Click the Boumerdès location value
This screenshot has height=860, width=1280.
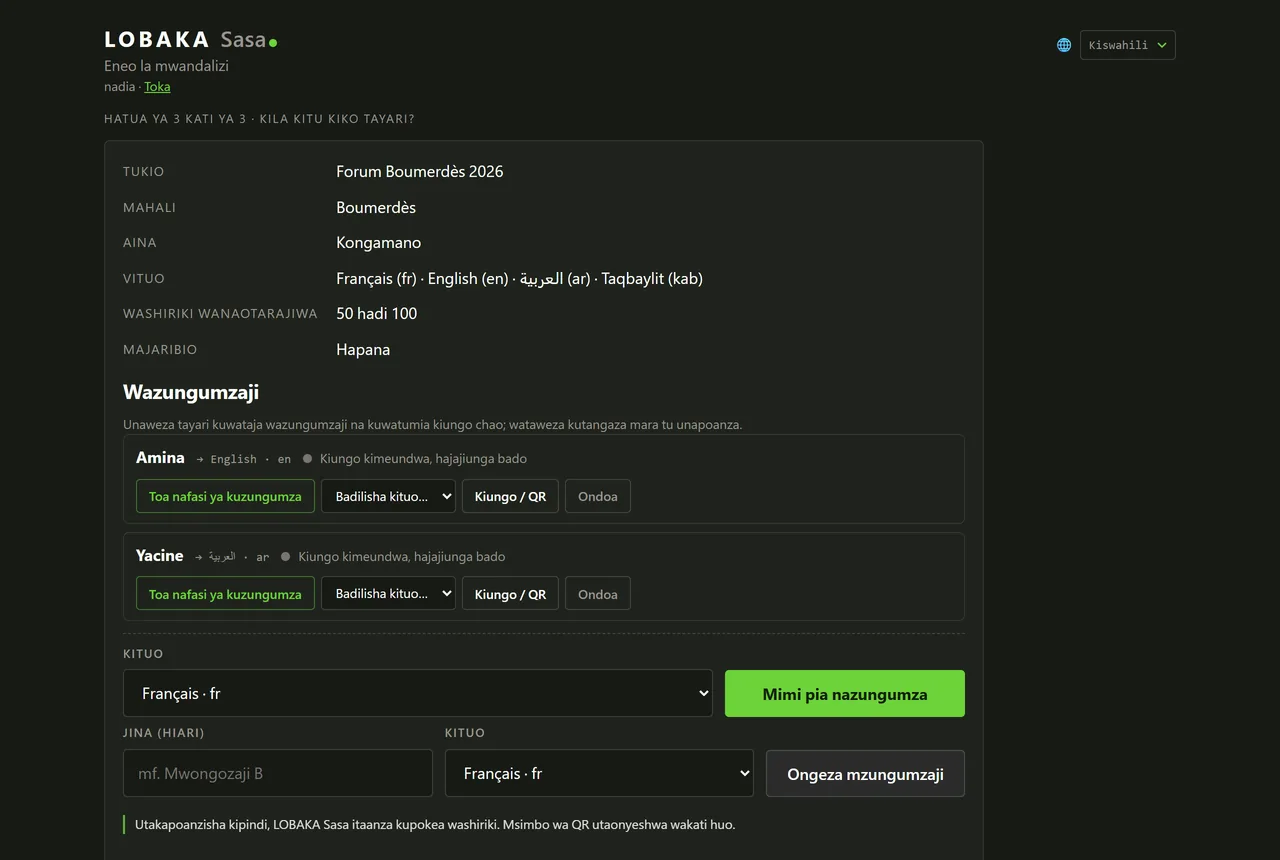point(376,208)
